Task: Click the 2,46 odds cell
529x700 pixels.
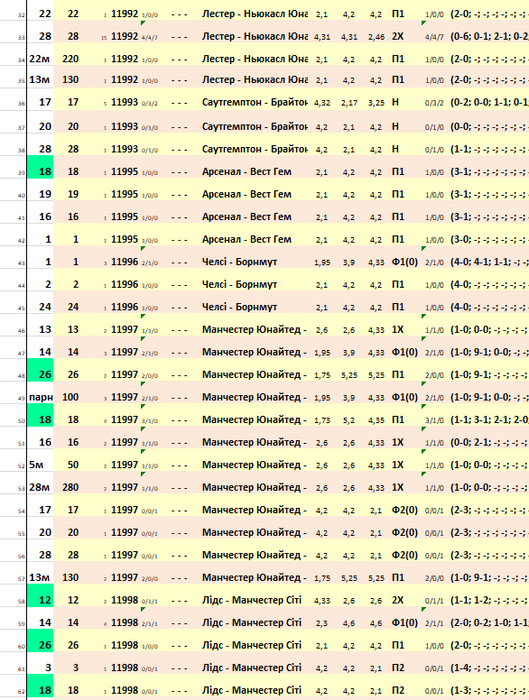Action: click(376, 37)
